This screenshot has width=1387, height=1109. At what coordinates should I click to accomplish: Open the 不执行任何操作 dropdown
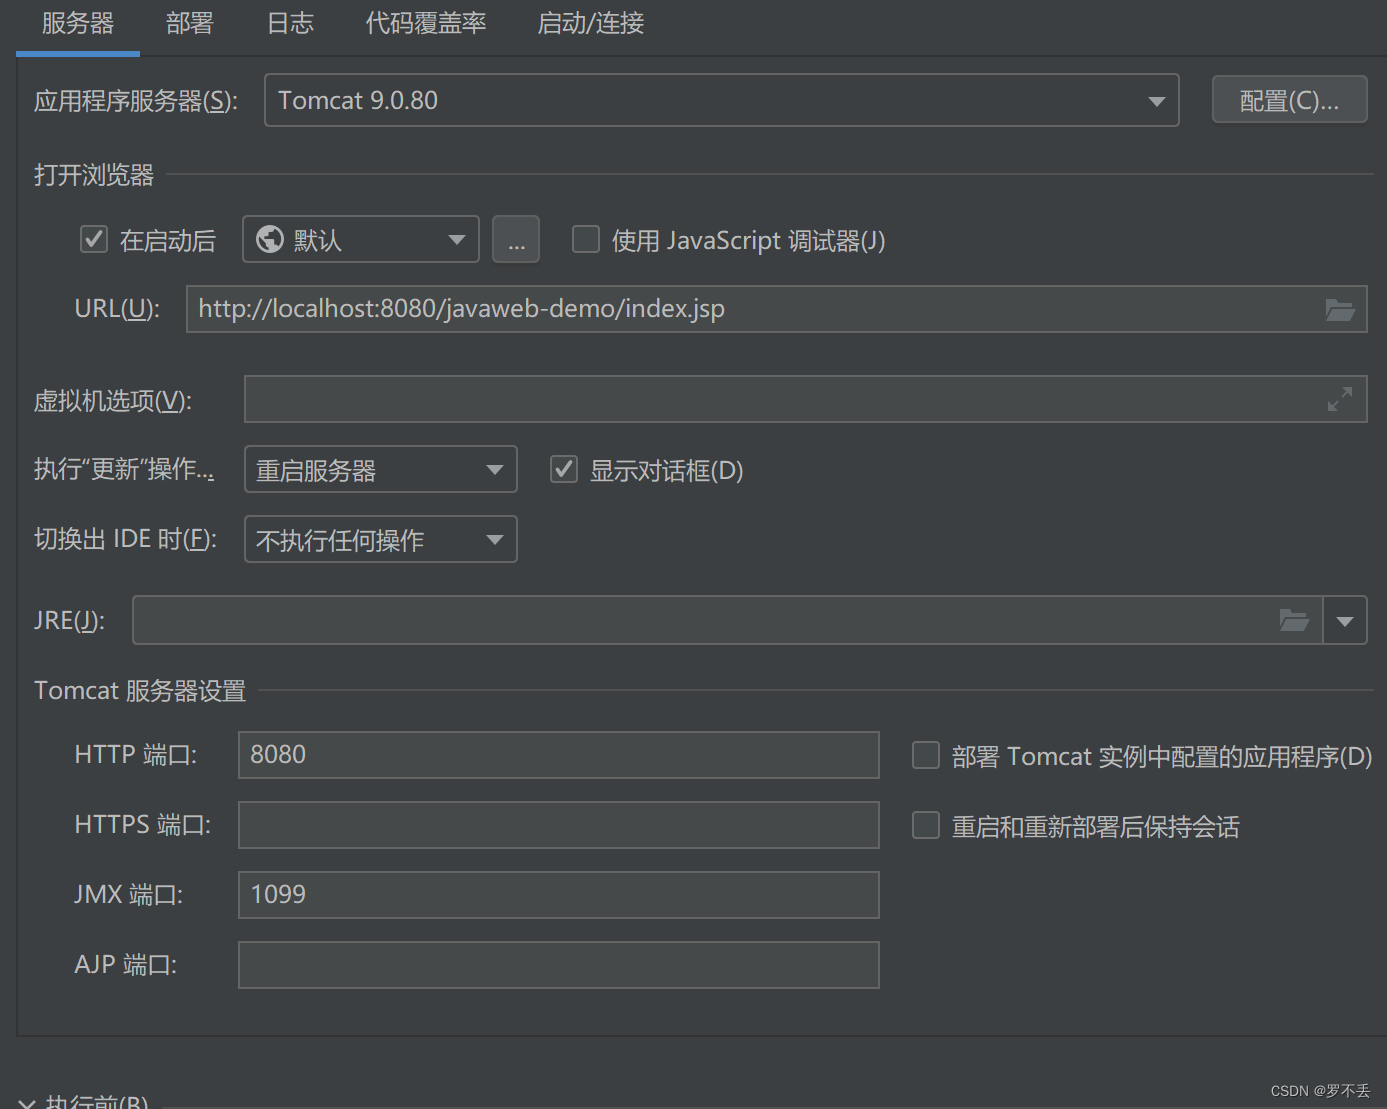point(381,539)
